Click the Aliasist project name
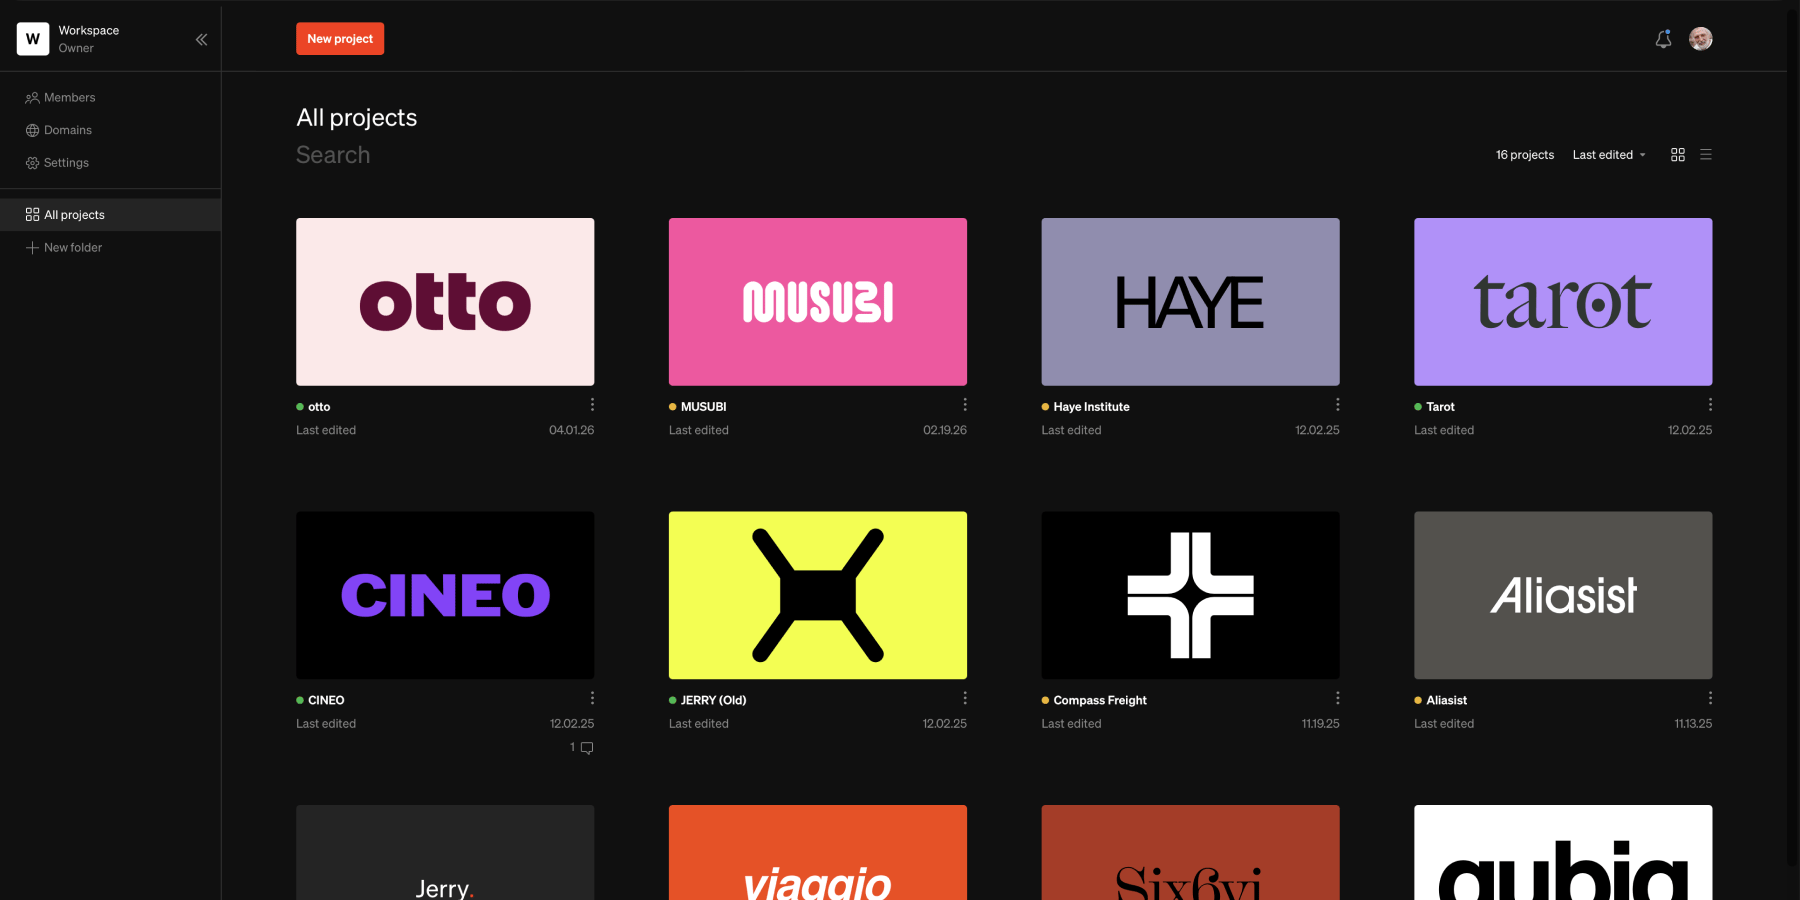Screen dimensions: 1800x900 pyautogui.click(x=1447, y=700)
